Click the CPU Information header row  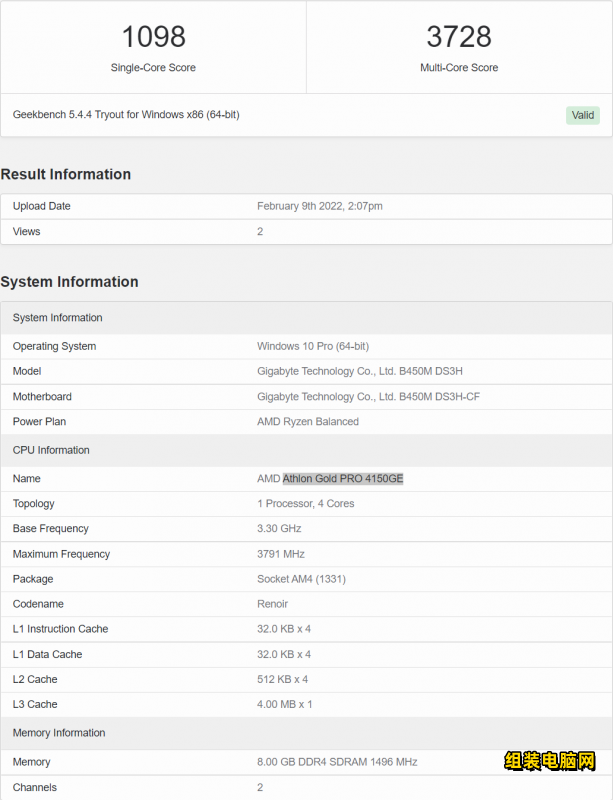(306, 450)
